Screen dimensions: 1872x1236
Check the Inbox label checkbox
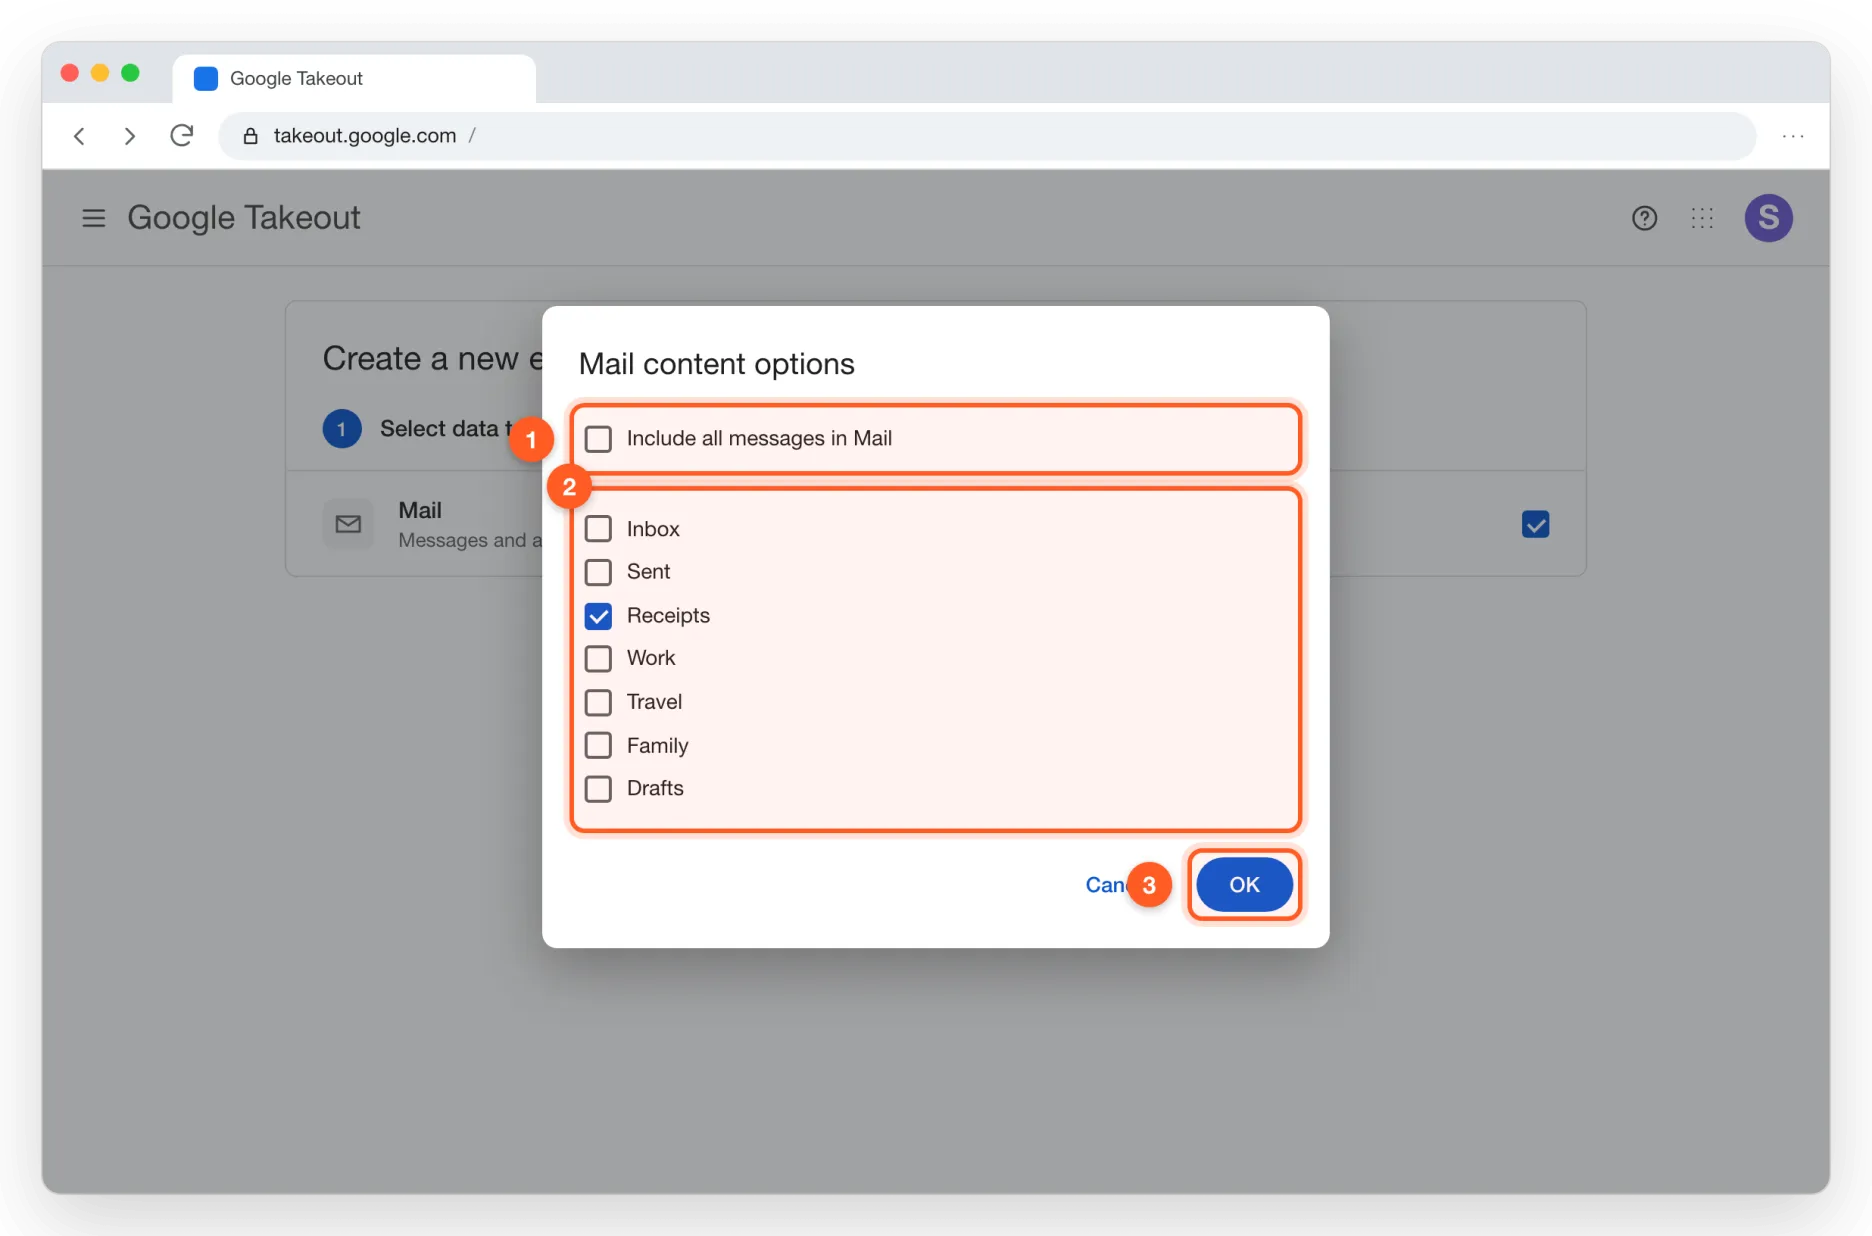pos(598,529)
